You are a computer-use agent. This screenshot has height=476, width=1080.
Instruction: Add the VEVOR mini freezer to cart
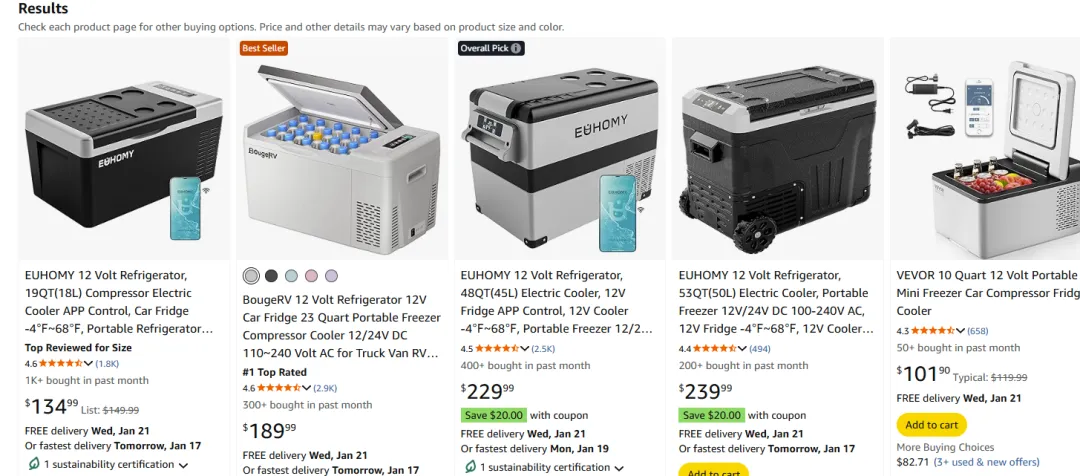[x=931, y=425]
